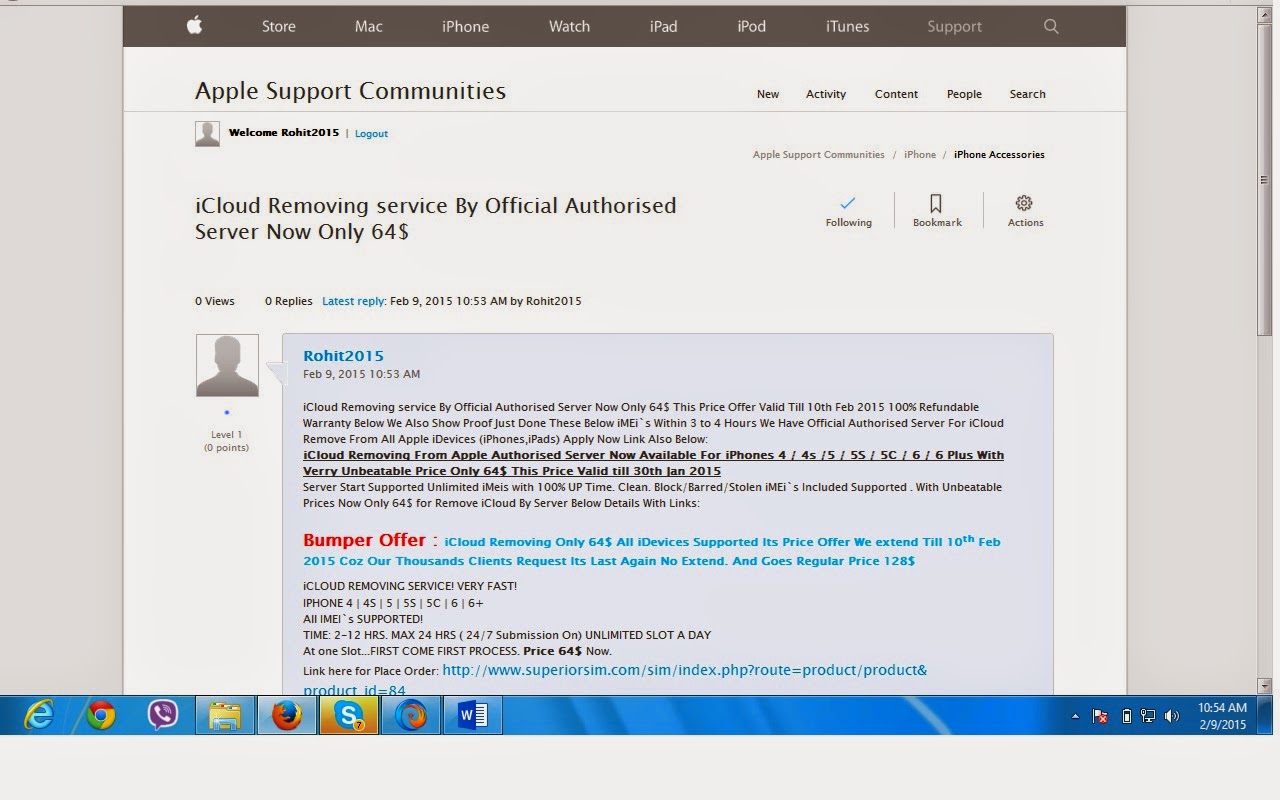This screenshot has height=800, width=1280.
Task: Click the 0 Views count text
Action: tap(215, 301)
